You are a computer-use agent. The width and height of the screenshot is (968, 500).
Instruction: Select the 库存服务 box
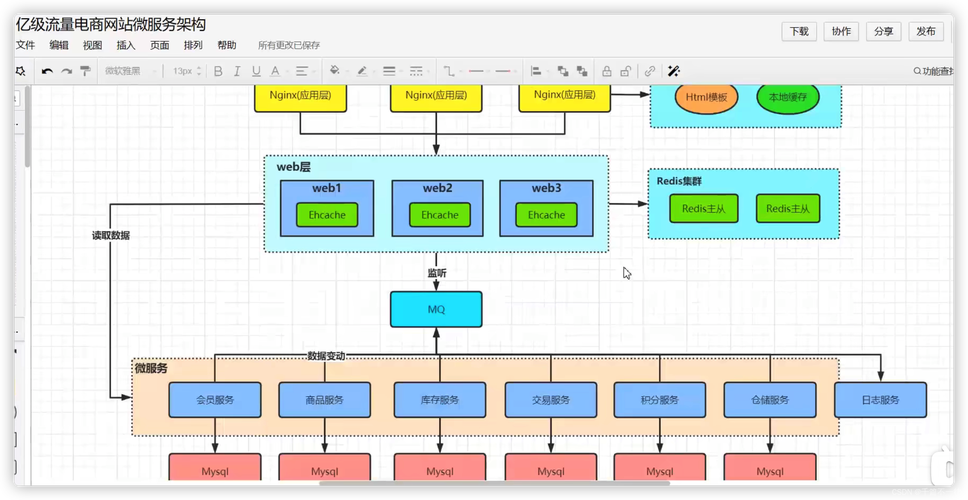coord(440,400)
